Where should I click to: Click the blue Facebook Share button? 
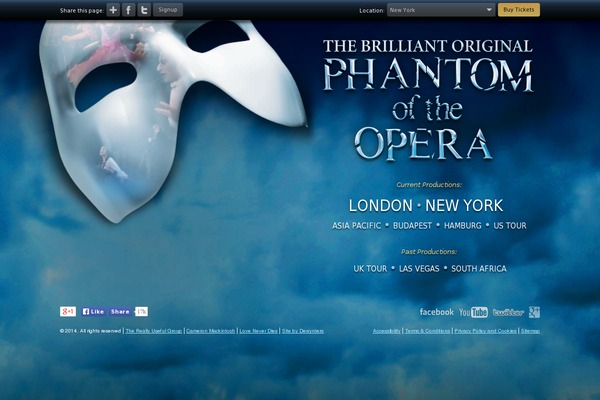click(x=120, y=312)
